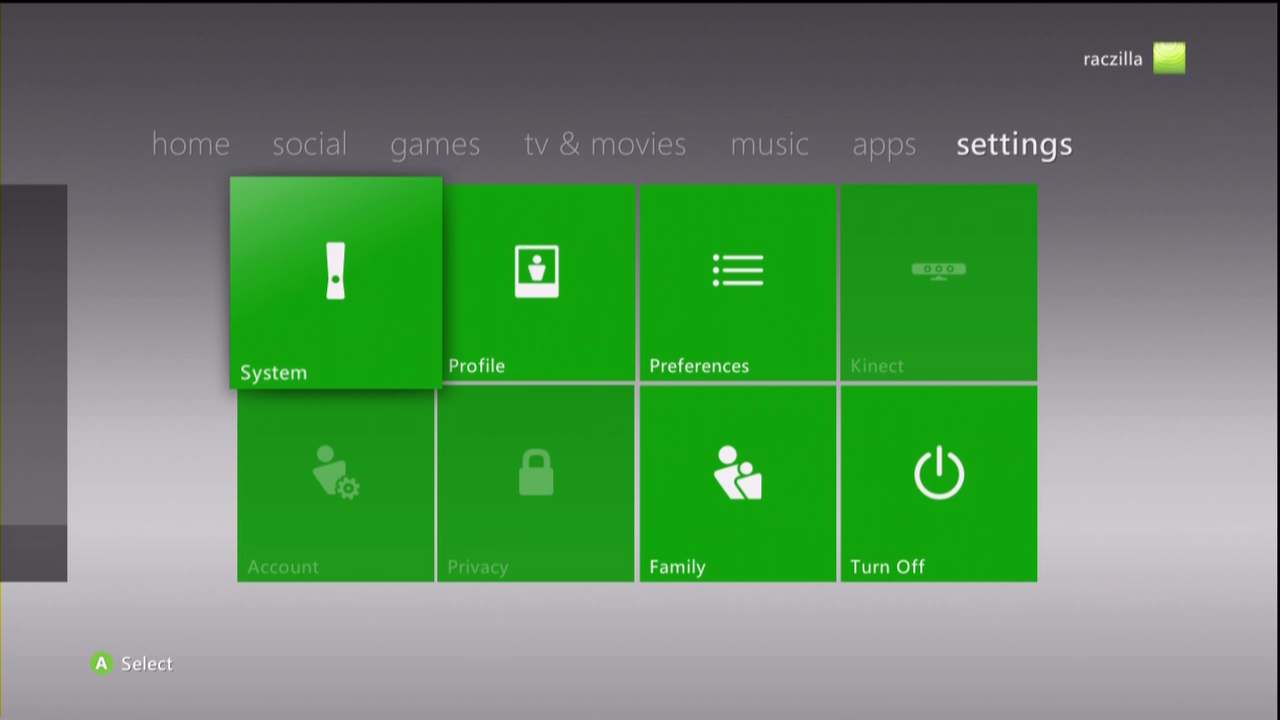1280x720 pixels.
Task: Switch to the music tab
Action: click(769, 144)
